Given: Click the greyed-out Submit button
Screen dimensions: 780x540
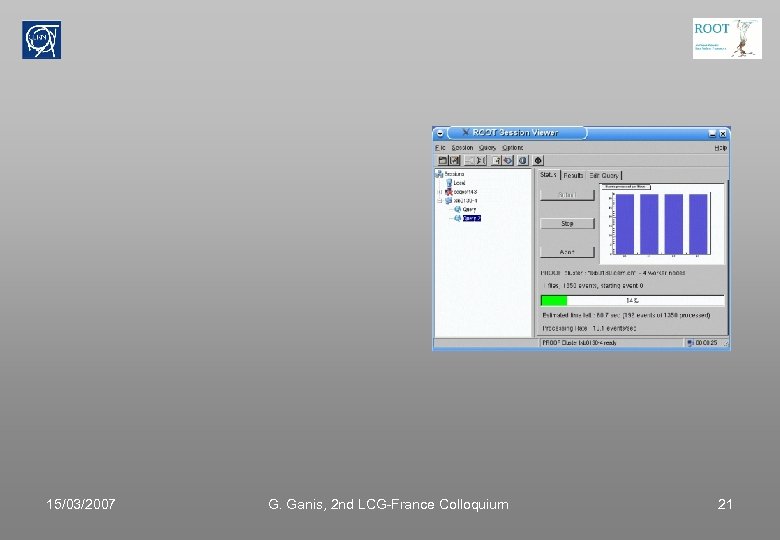Looking at the screenshot, I should [567, 195].
